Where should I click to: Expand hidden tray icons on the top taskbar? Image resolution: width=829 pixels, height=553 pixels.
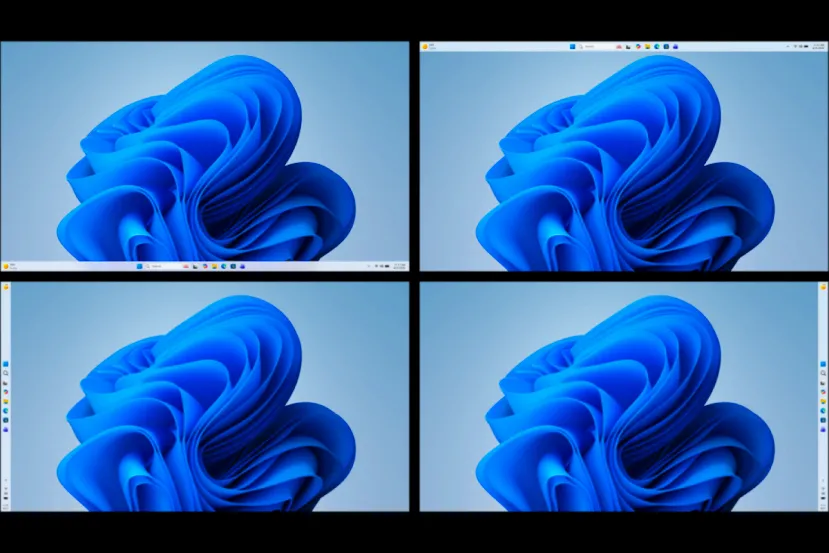point(786,46)
